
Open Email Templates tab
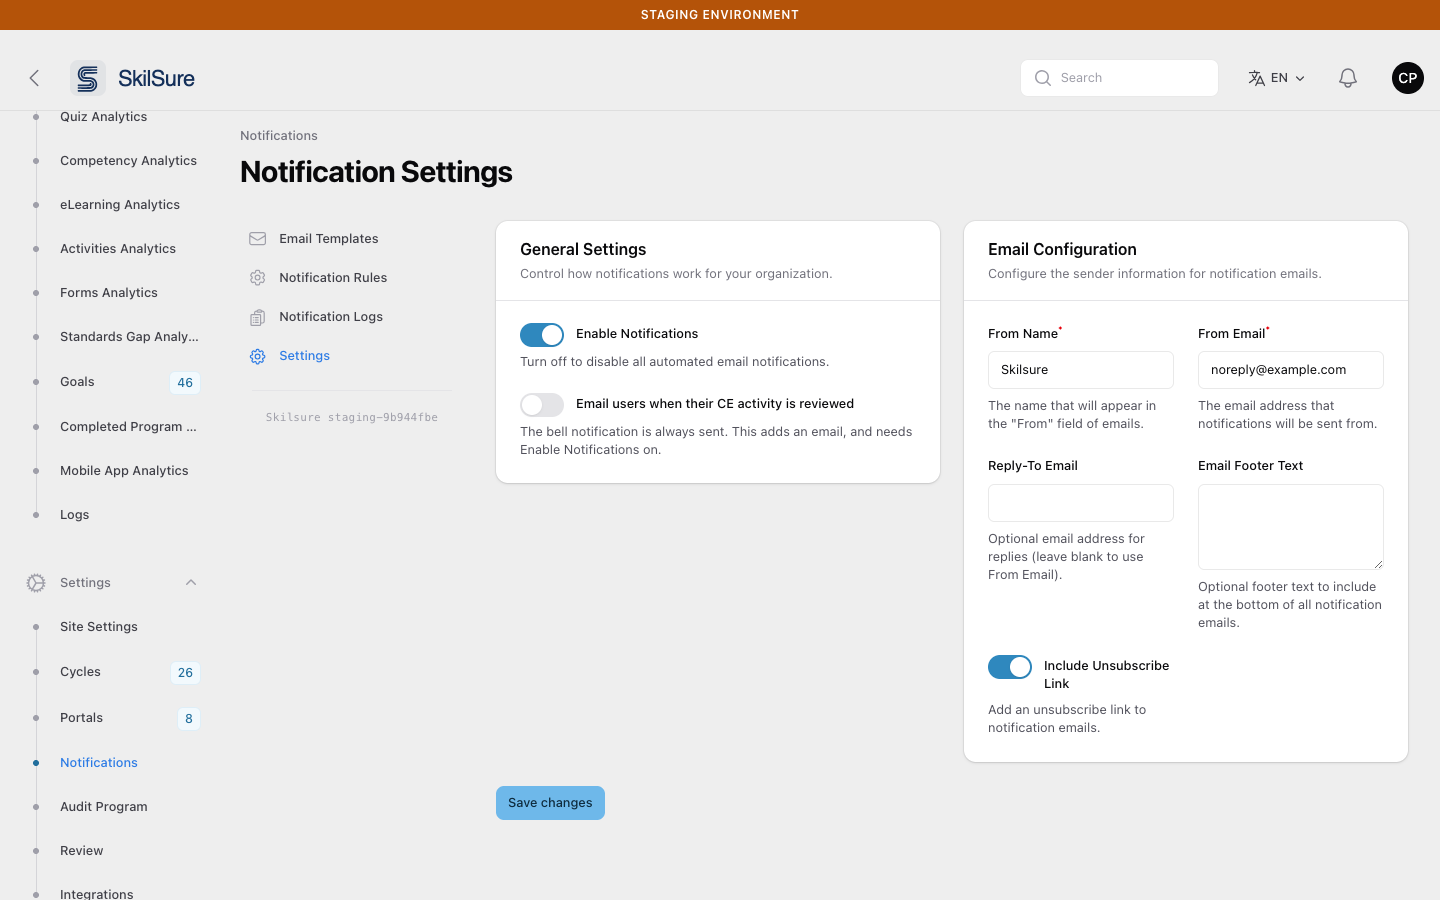(x=329, y=239)
